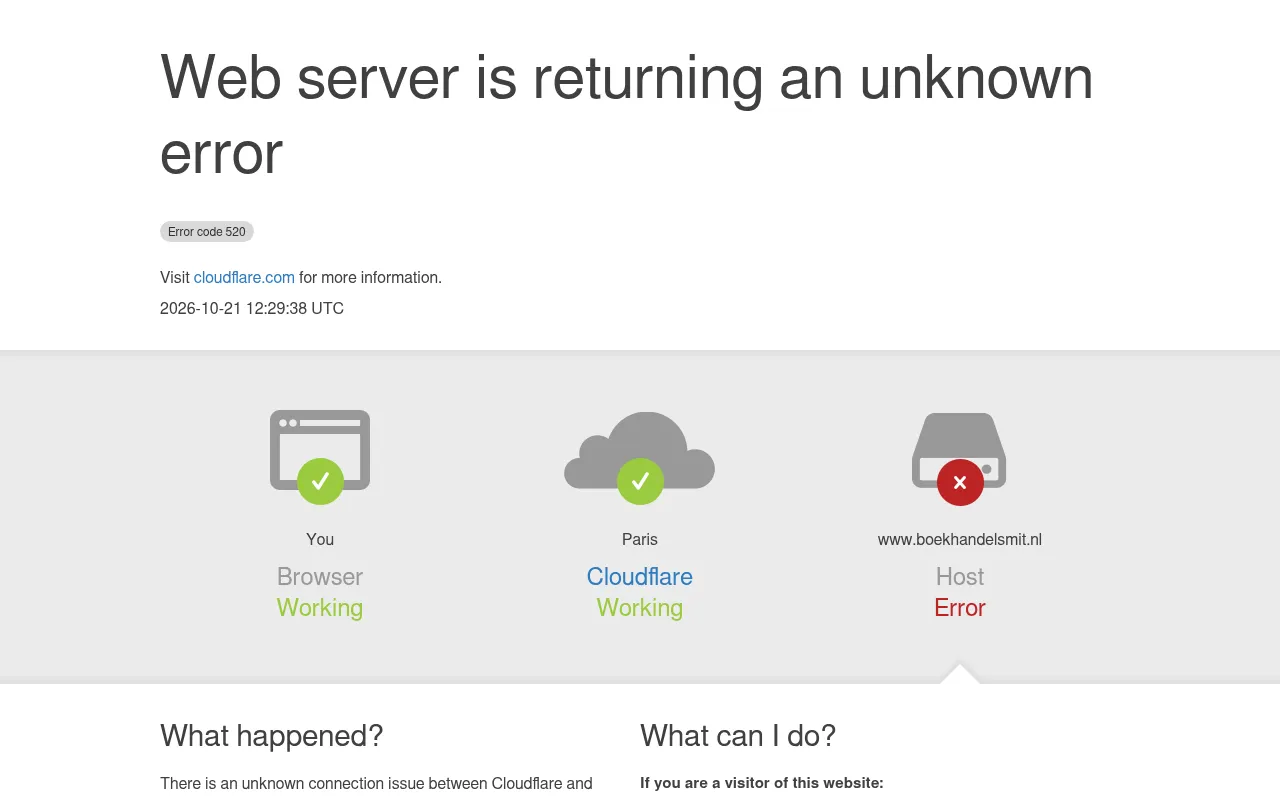This screenshot has height=800, width=1280.
Task: Click the www.boekhandelsmit.nl host name
Action: (x=960, y=539)
